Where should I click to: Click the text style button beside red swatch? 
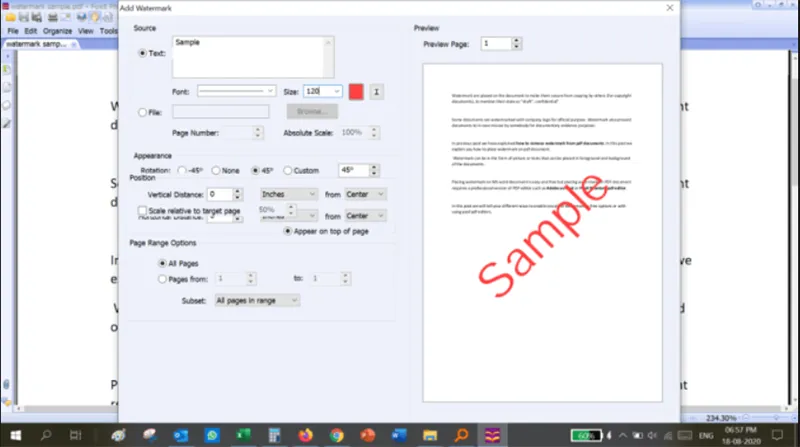[x=377, y=92]
